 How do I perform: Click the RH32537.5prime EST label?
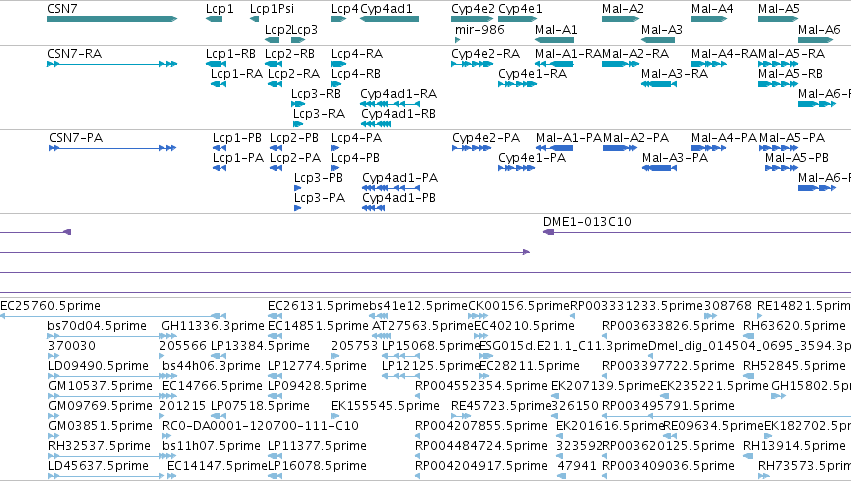coord(99,447)
